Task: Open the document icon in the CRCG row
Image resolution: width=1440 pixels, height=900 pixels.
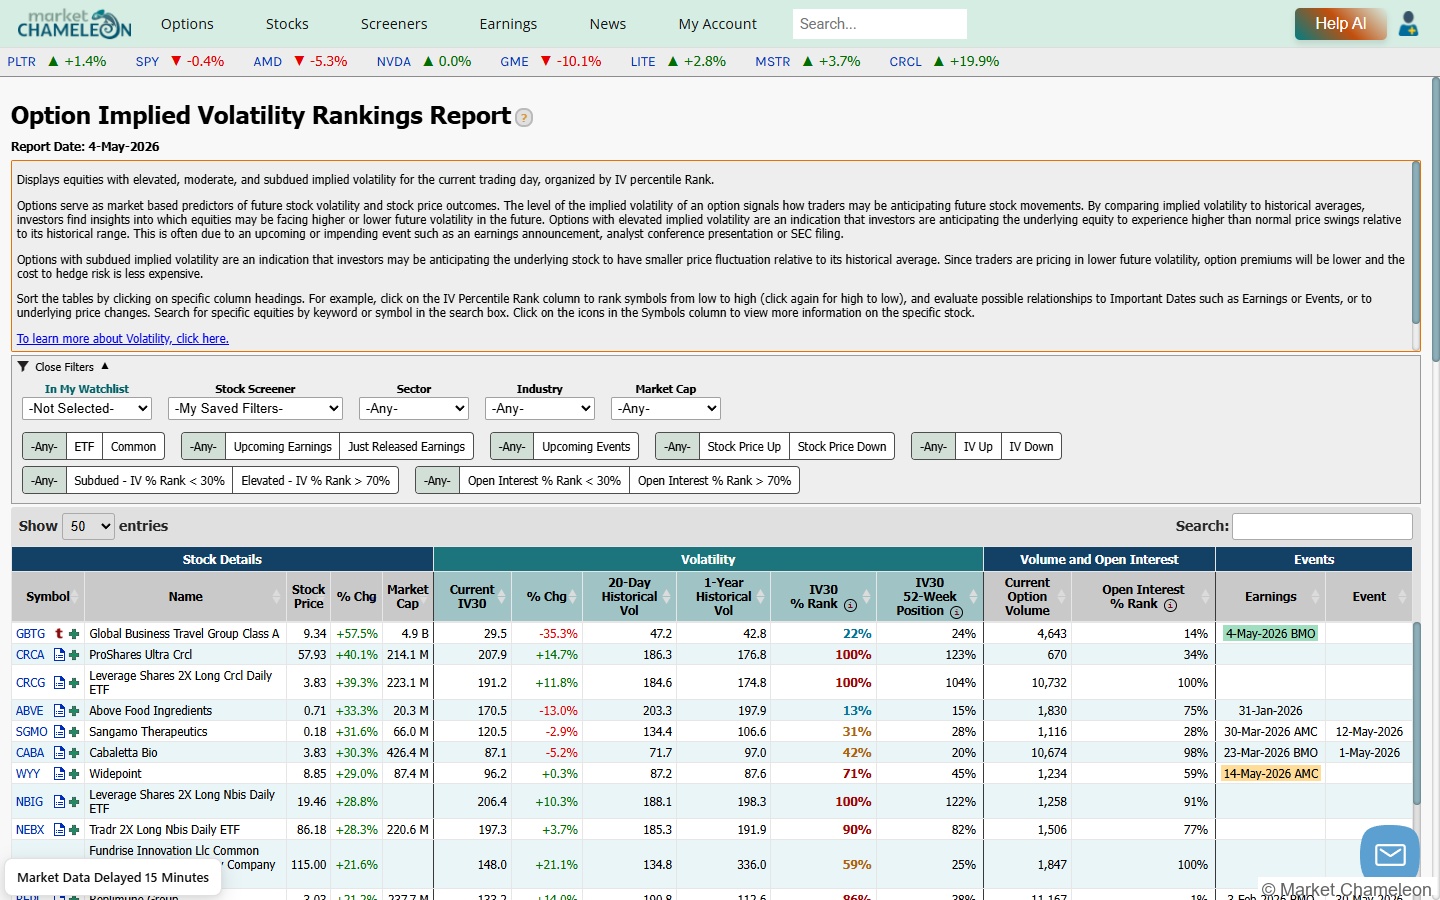Action: click(x=59, y=683)
